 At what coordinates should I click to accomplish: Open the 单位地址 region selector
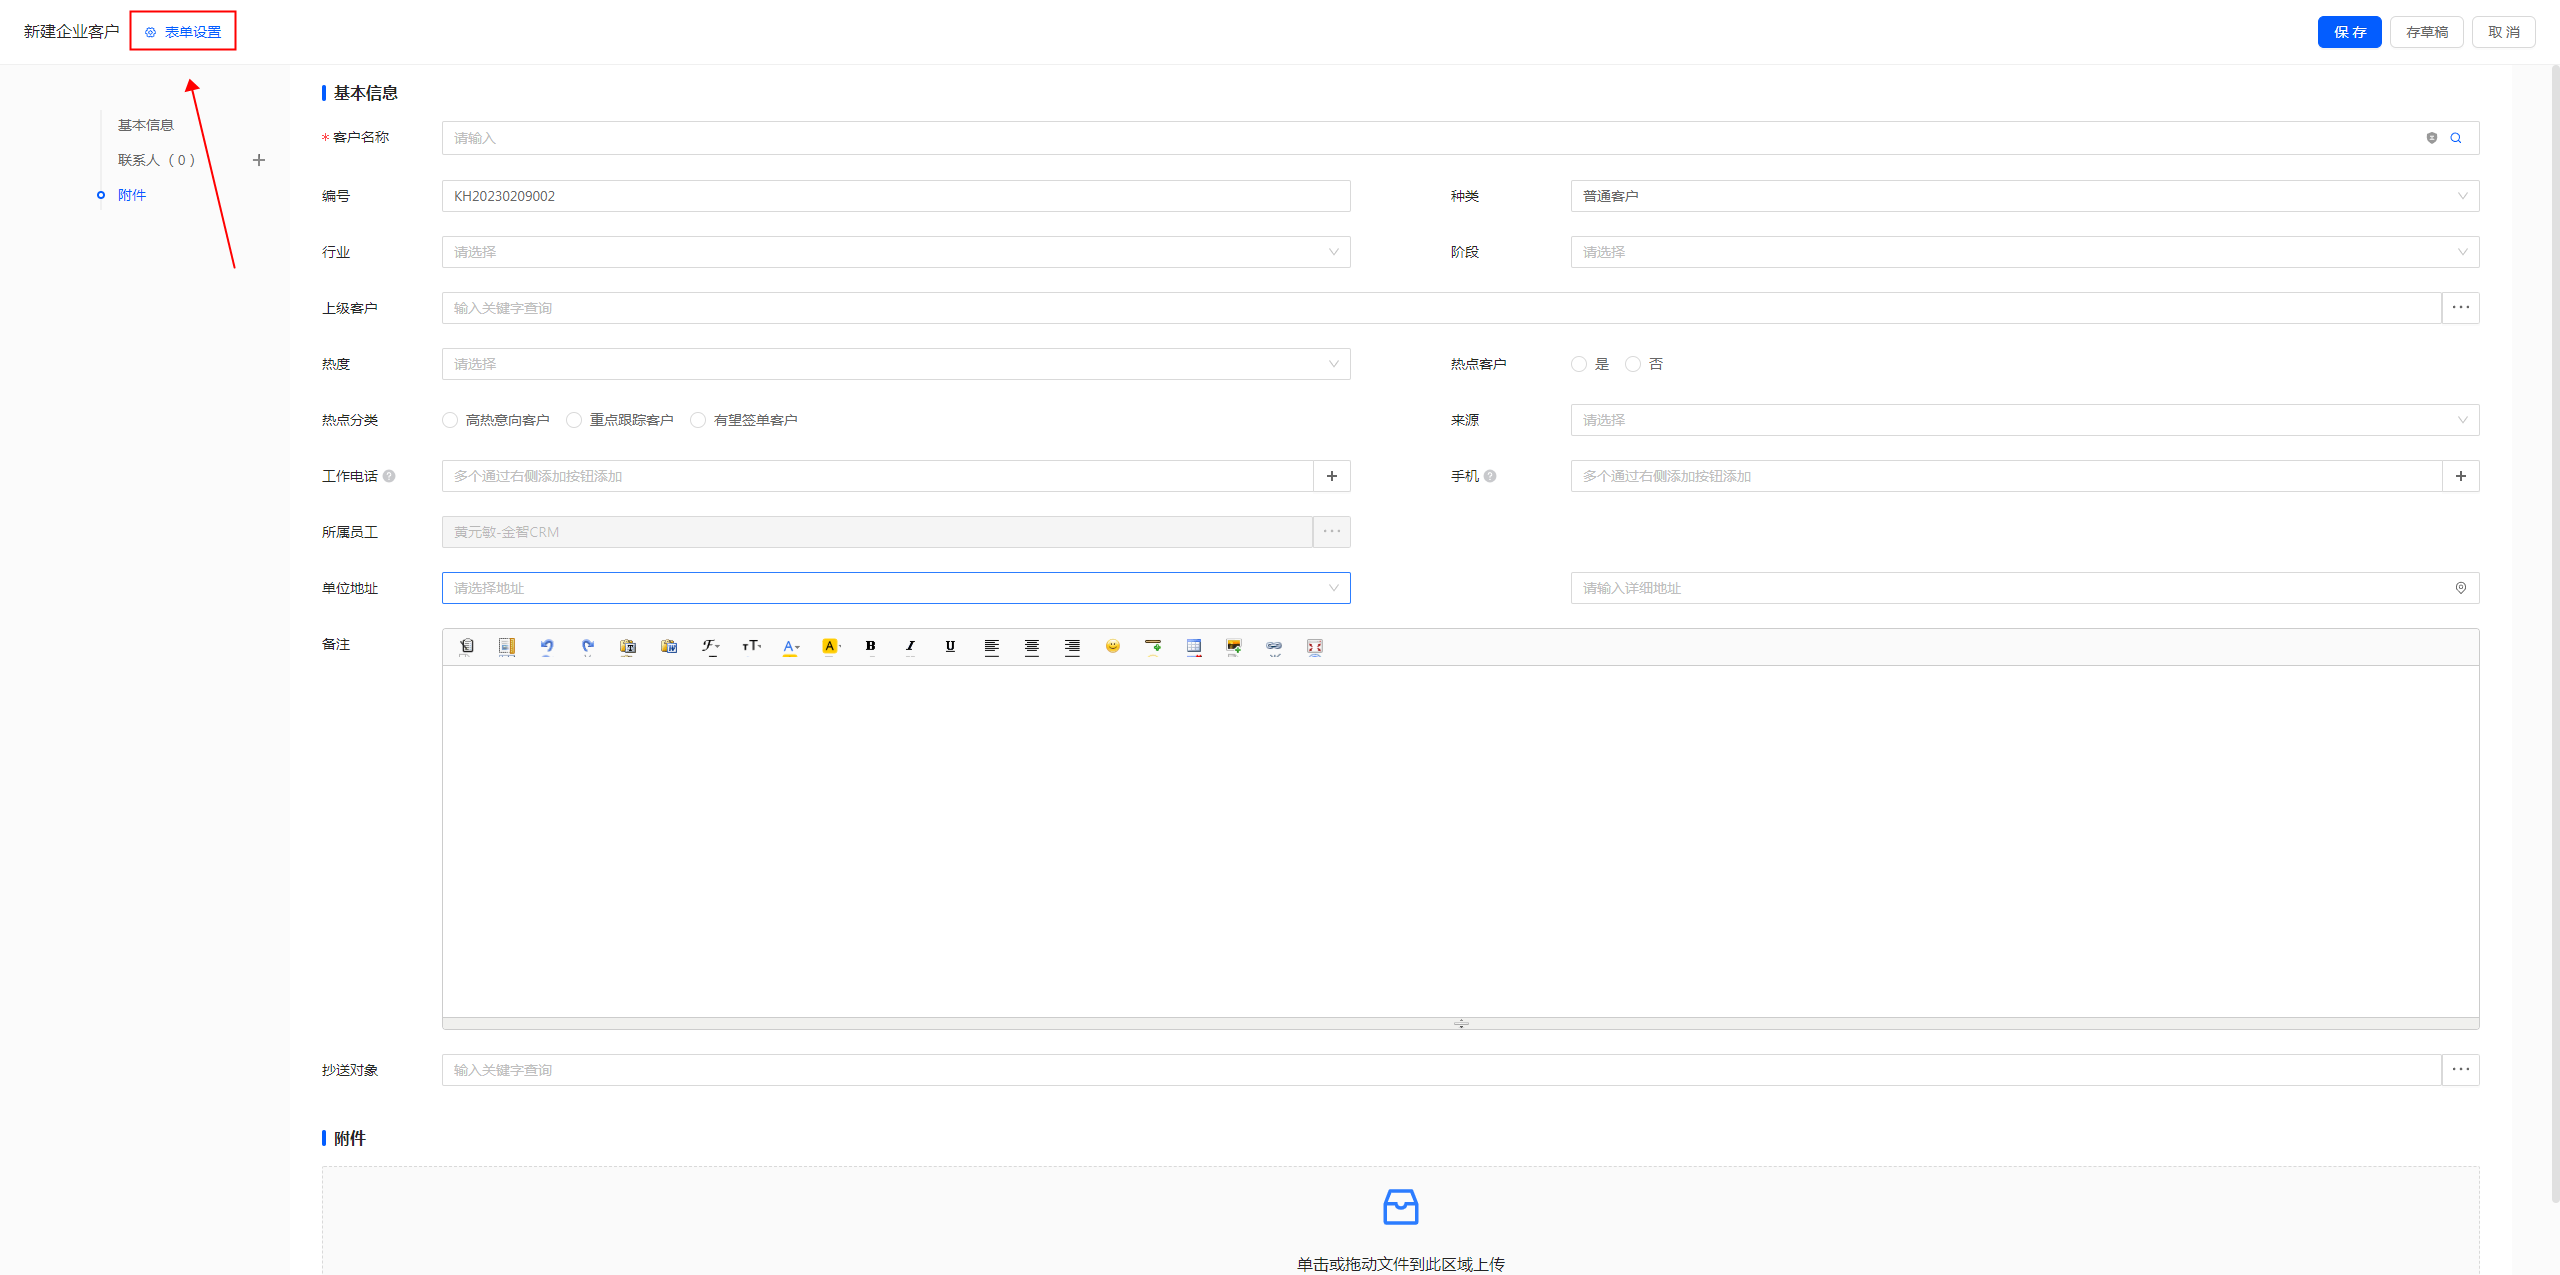click(896, 588)
